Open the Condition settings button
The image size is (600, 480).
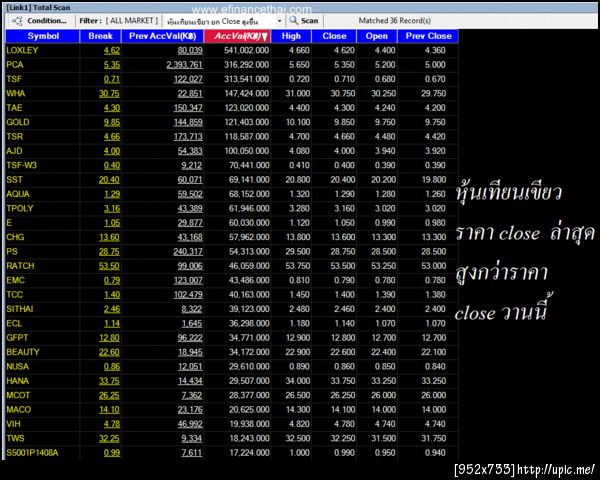[x=39, y=21]
